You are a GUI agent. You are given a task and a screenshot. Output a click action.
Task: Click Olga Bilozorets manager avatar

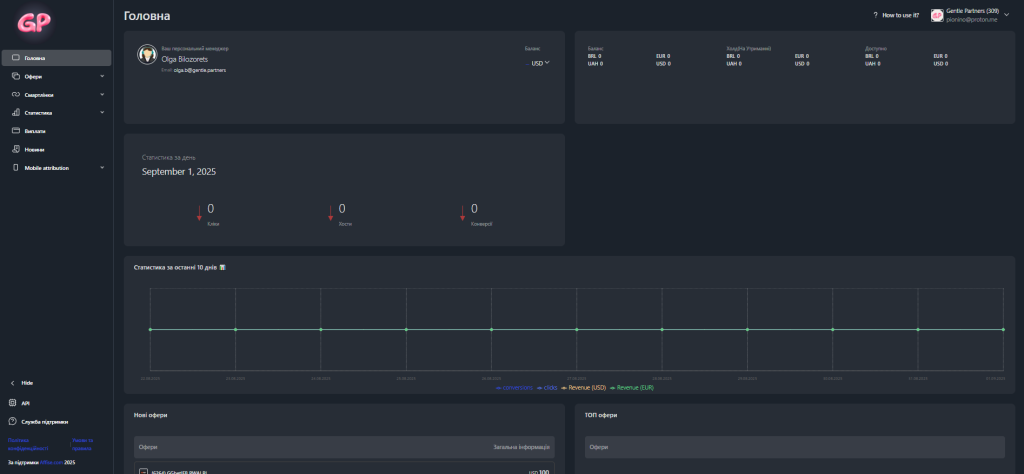(147, 56)
